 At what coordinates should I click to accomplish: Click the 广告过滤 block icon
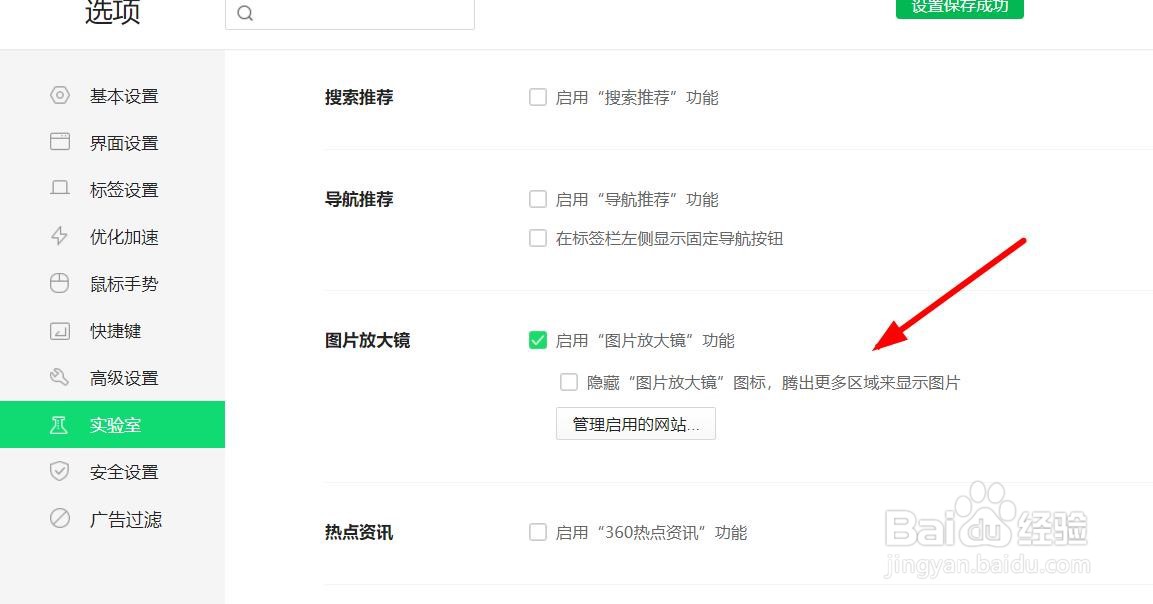pyautogui.click(x=60, y=519)
